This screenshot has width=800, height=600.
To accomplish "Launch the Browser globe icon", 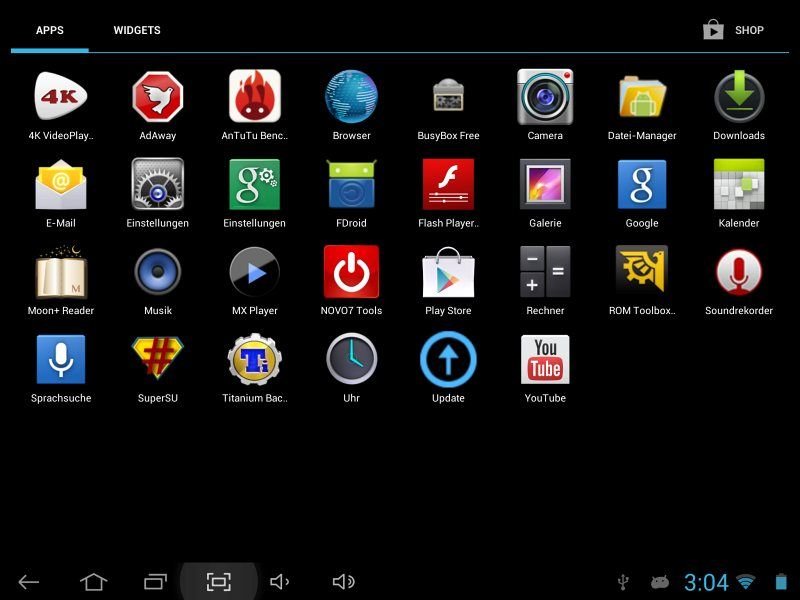I will pyautogui.click(x=351, y=96).
